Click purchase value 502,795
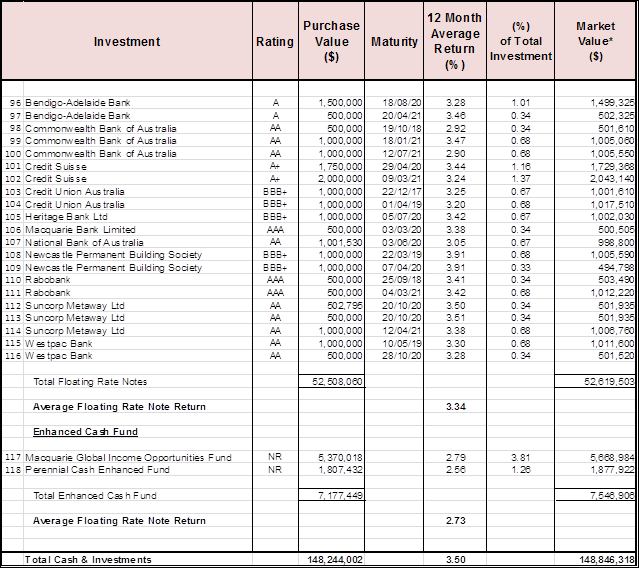This screenshot has height=568, width=639. [345, 306]
